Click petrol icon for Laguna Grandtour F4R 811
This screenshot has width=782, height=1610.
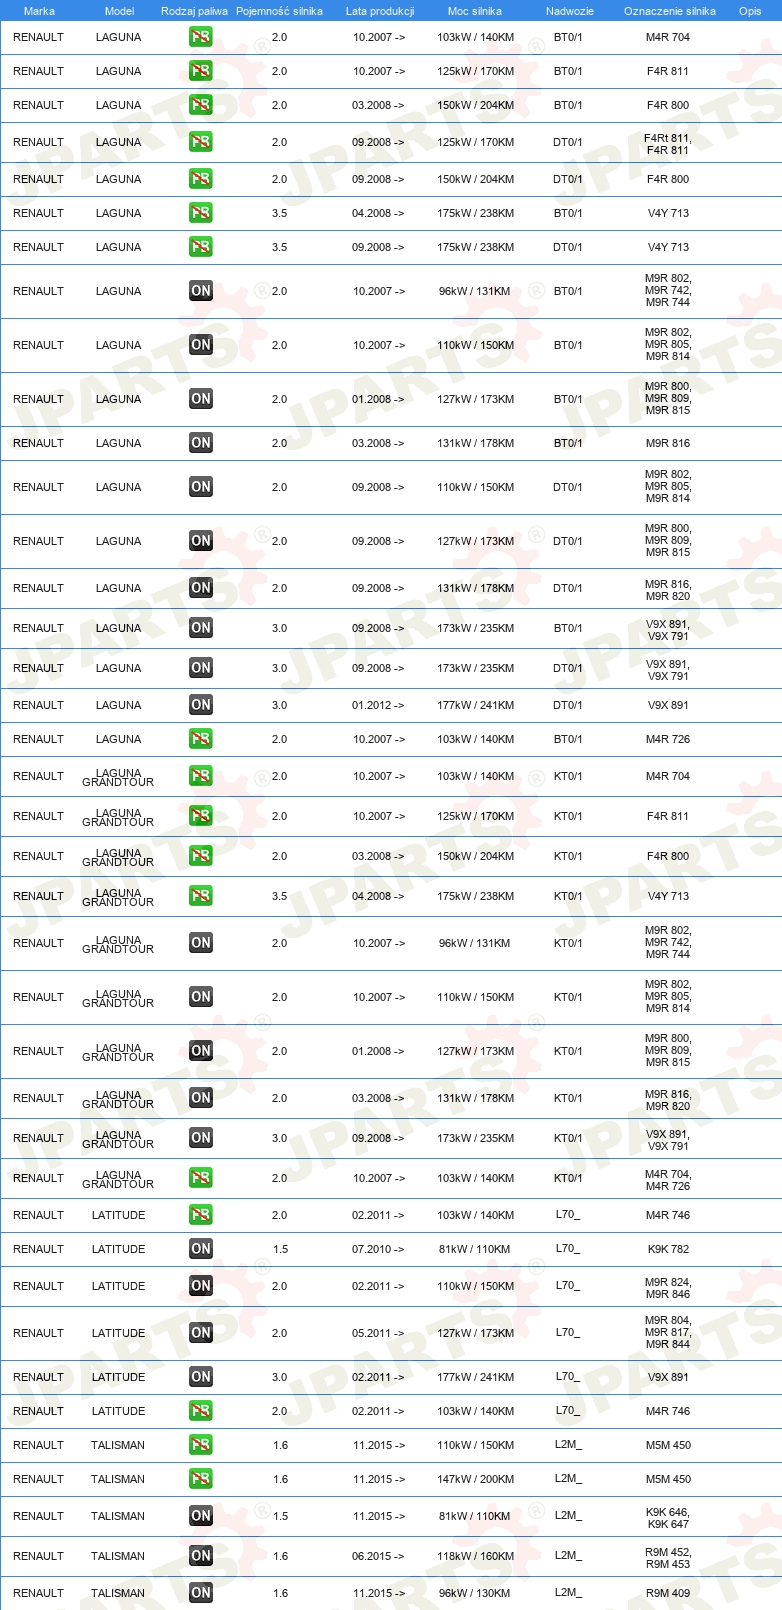(201, 816)
